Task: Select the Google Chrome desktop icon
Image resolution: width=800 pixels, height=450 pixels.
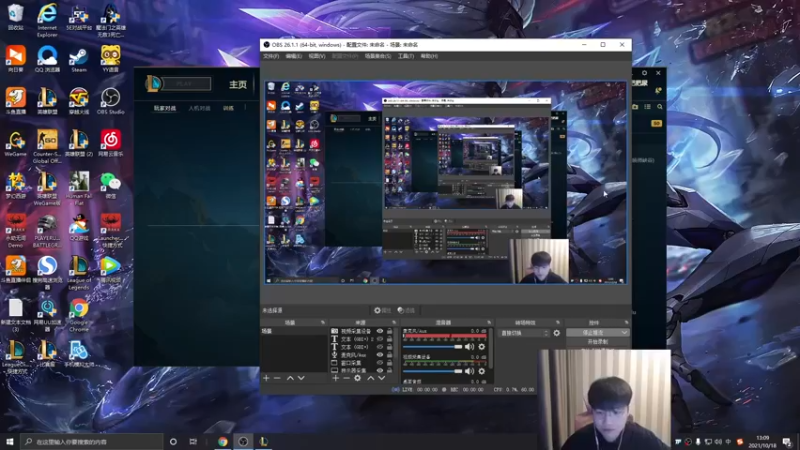Action: coord(79,316)
